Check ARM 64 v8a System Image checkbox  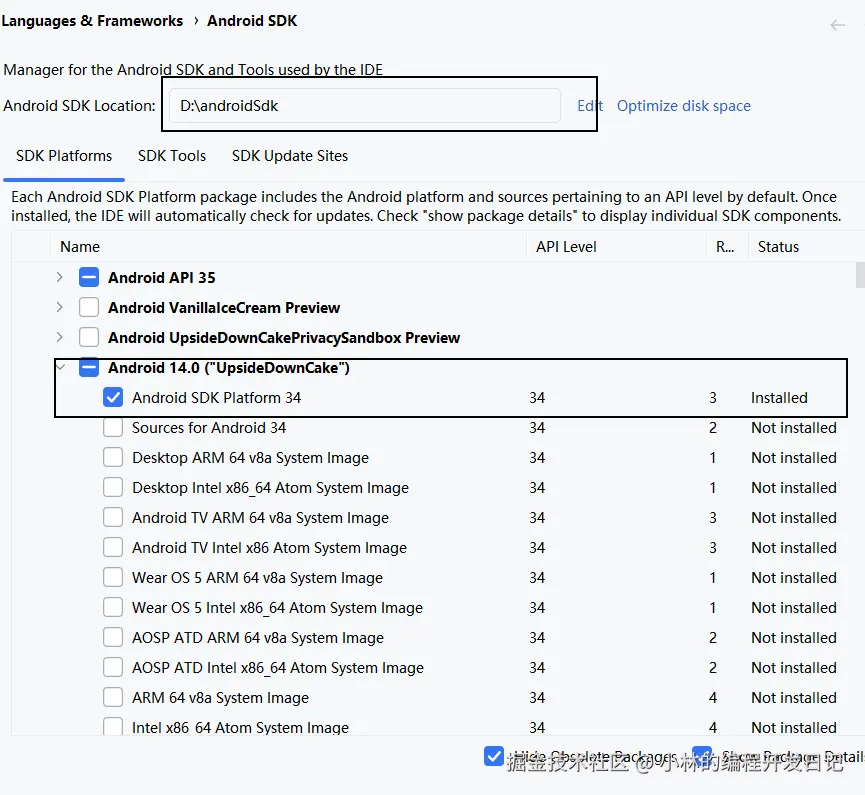coord(113,697)
